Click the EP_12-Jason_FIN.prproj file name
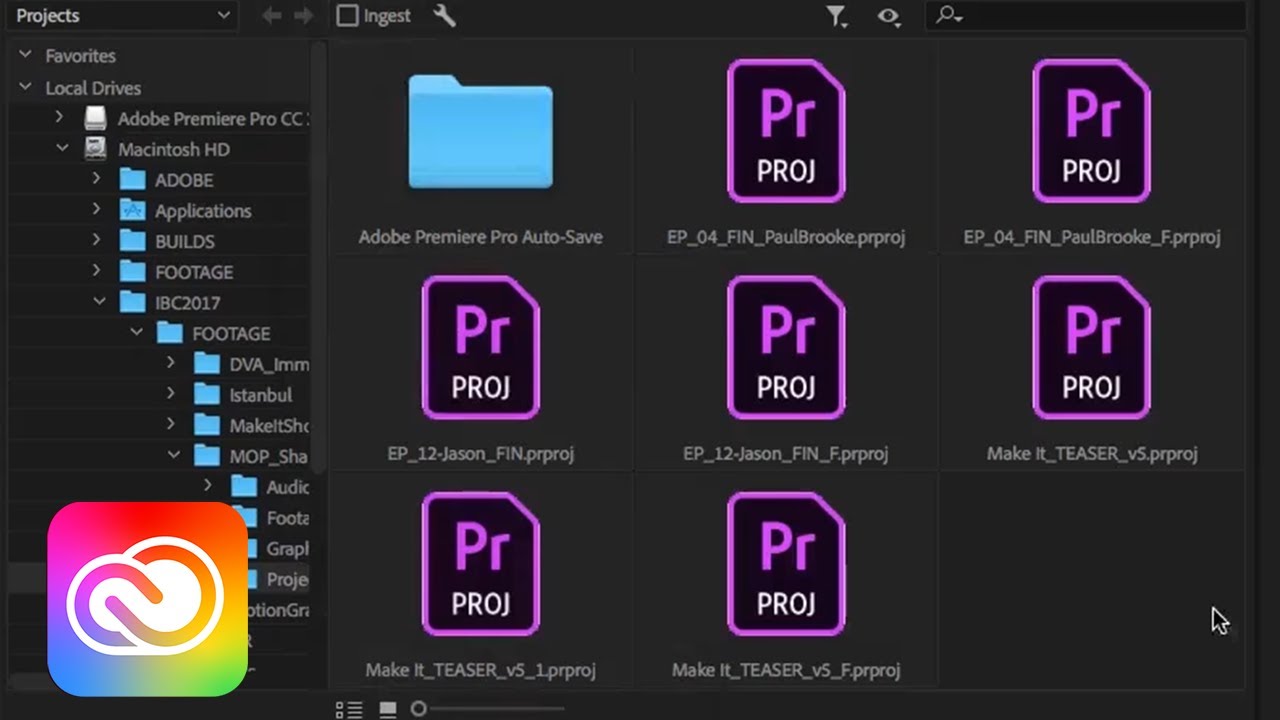This screenshot has width=1280, height=720. [480, 453]
